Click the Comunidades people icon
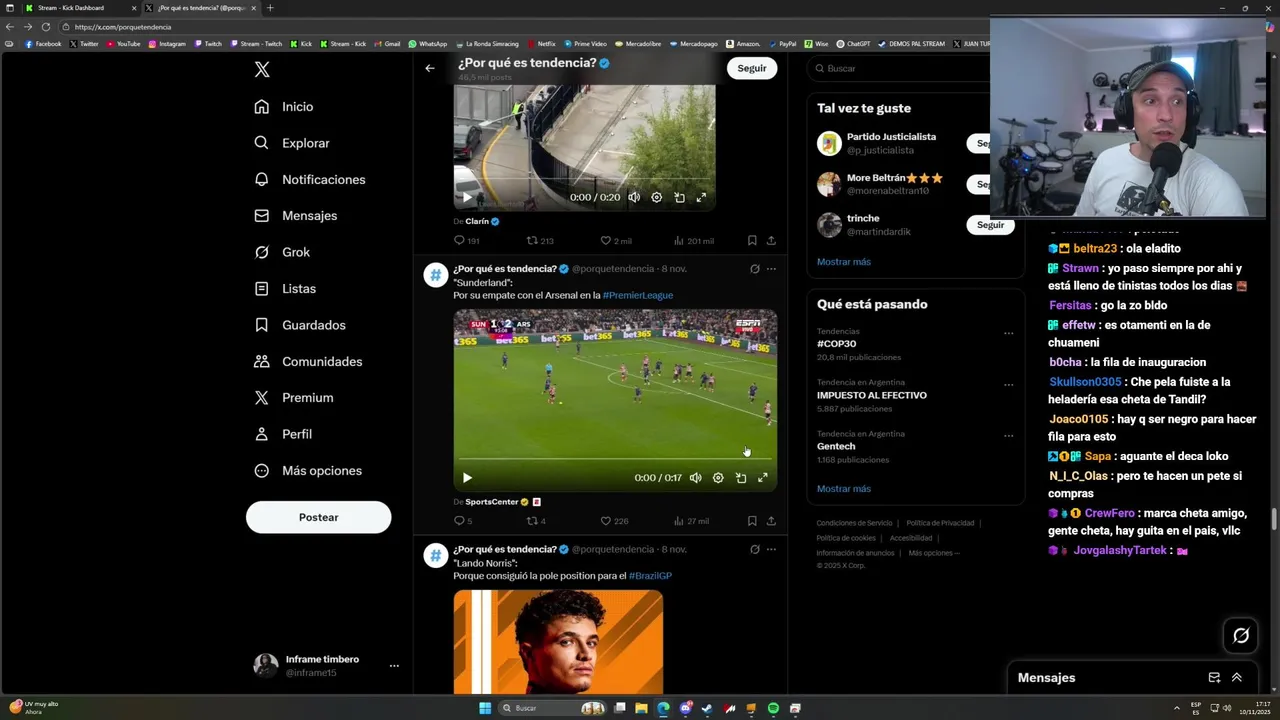 [261, 361]
